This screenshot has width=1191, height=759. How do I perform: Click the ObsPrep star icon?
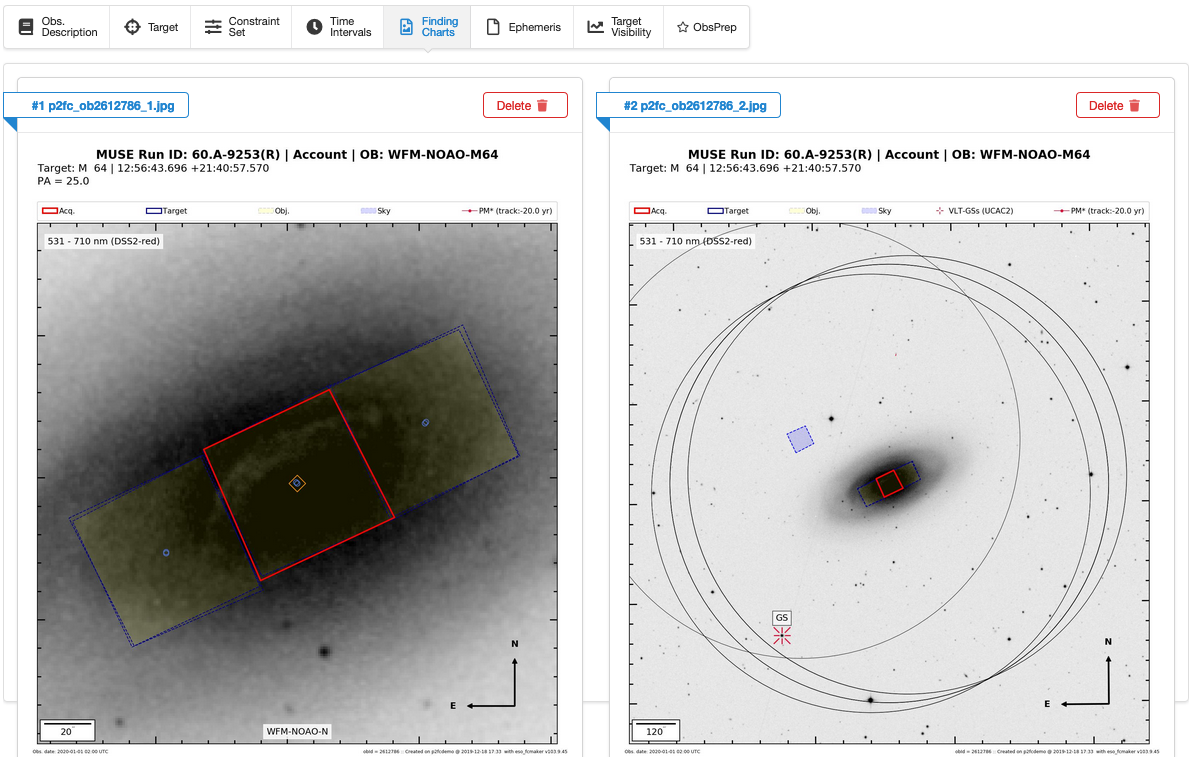coord(683,27)
